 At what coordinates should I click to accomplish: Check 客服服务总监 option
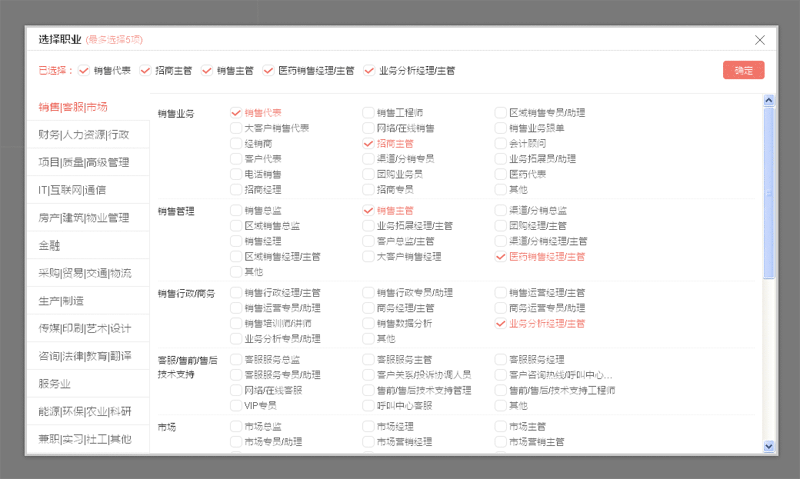236,360
